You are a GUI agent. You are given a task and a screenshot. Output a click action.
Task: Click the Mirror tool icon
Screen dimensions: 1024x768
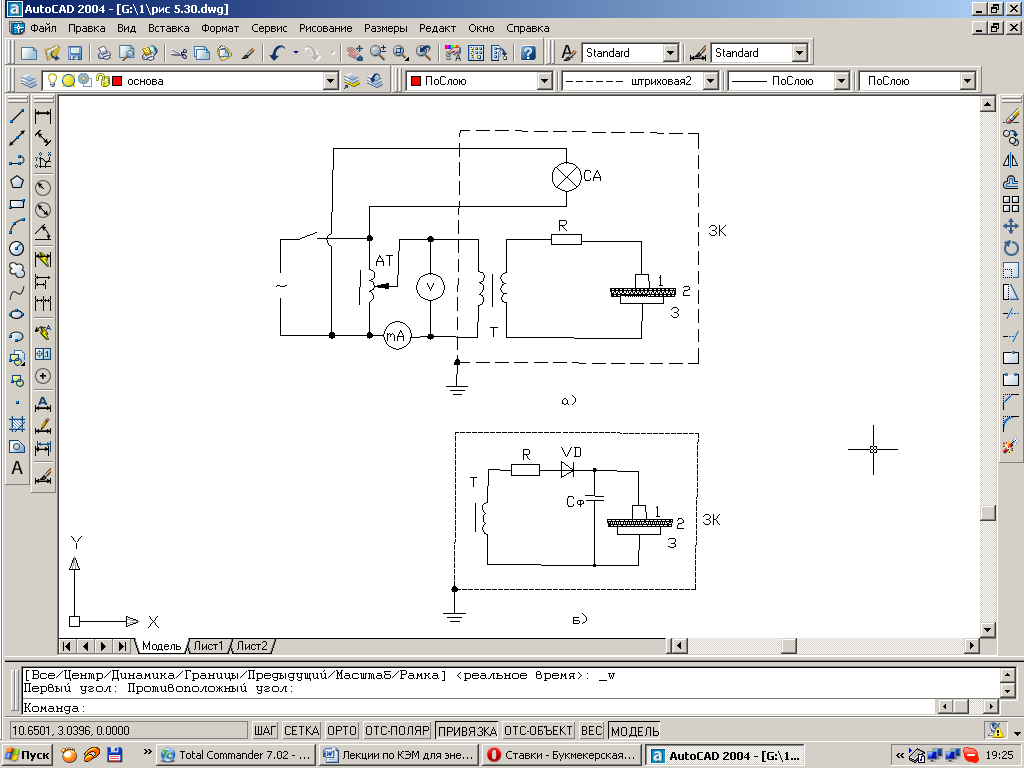pyautogui.click(x=1011, y=160)
